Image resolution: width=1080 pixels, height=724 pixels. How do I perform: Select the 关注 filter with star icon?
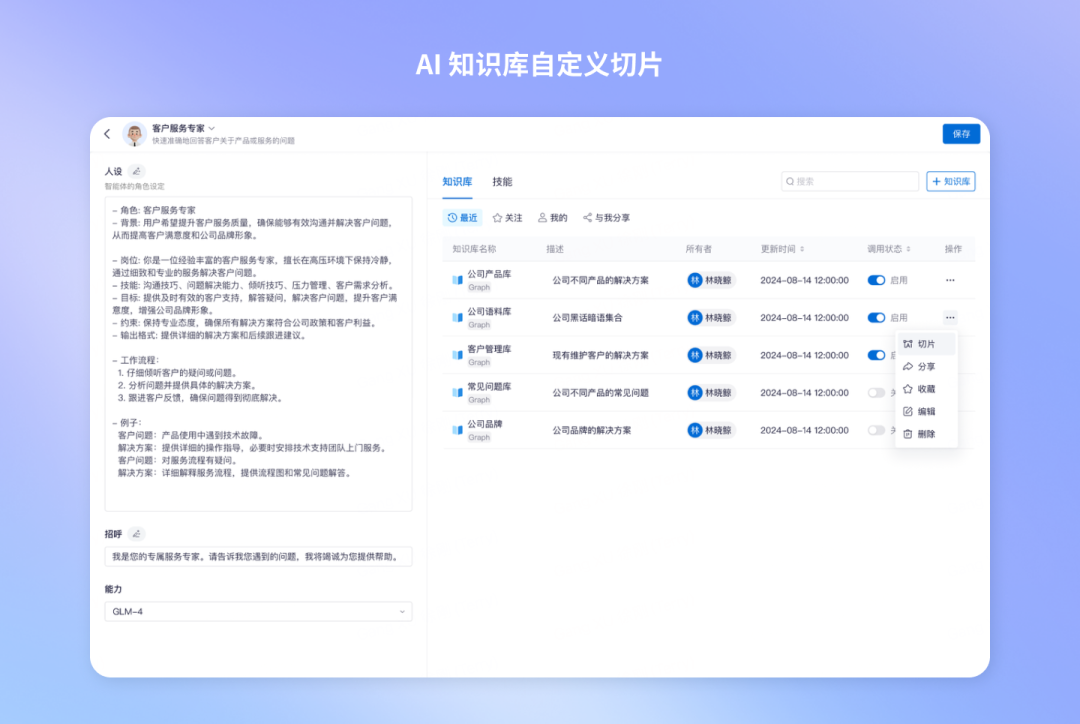(508, 218)
